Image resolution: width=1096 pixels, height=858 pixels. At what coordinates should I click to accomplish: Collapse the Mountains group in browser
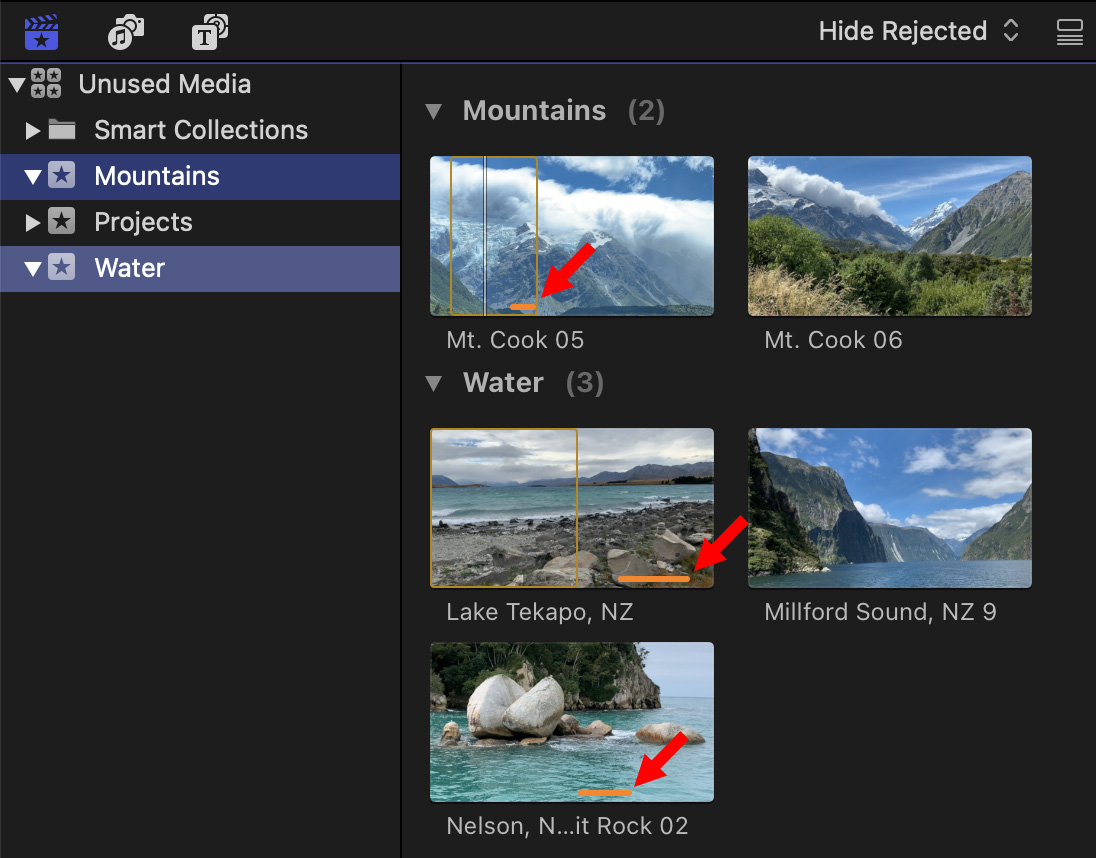click(x=433, y=111)
